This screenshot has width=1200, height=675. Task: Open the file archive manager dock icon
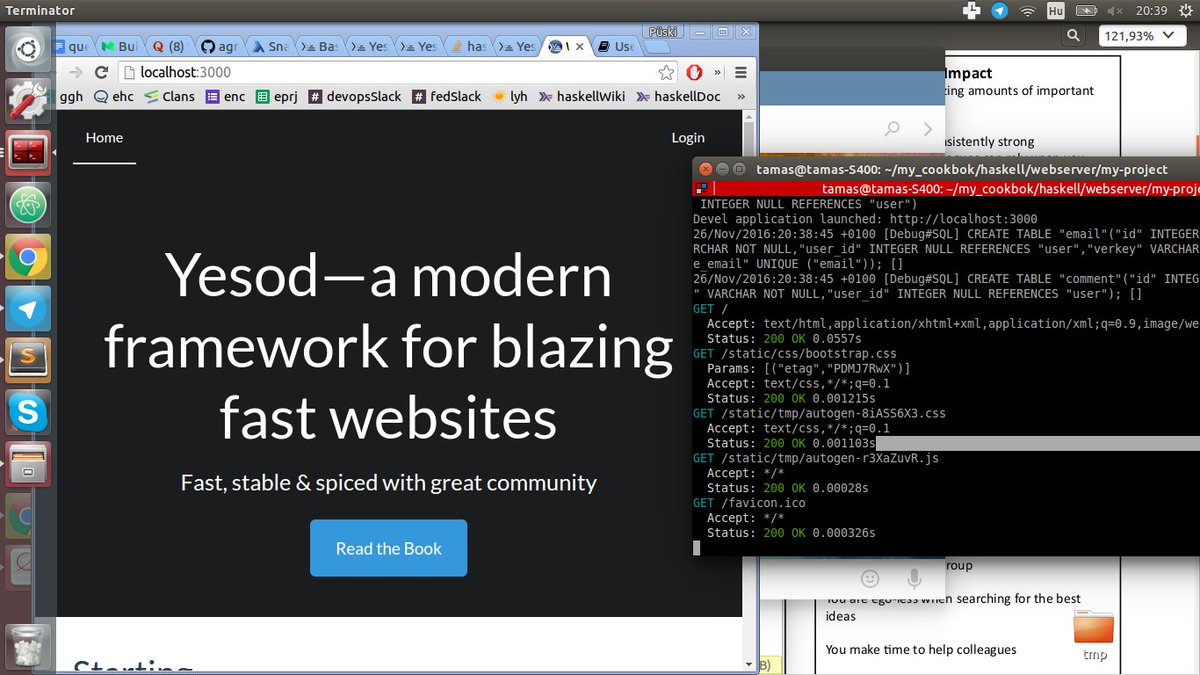coord(27,465)
